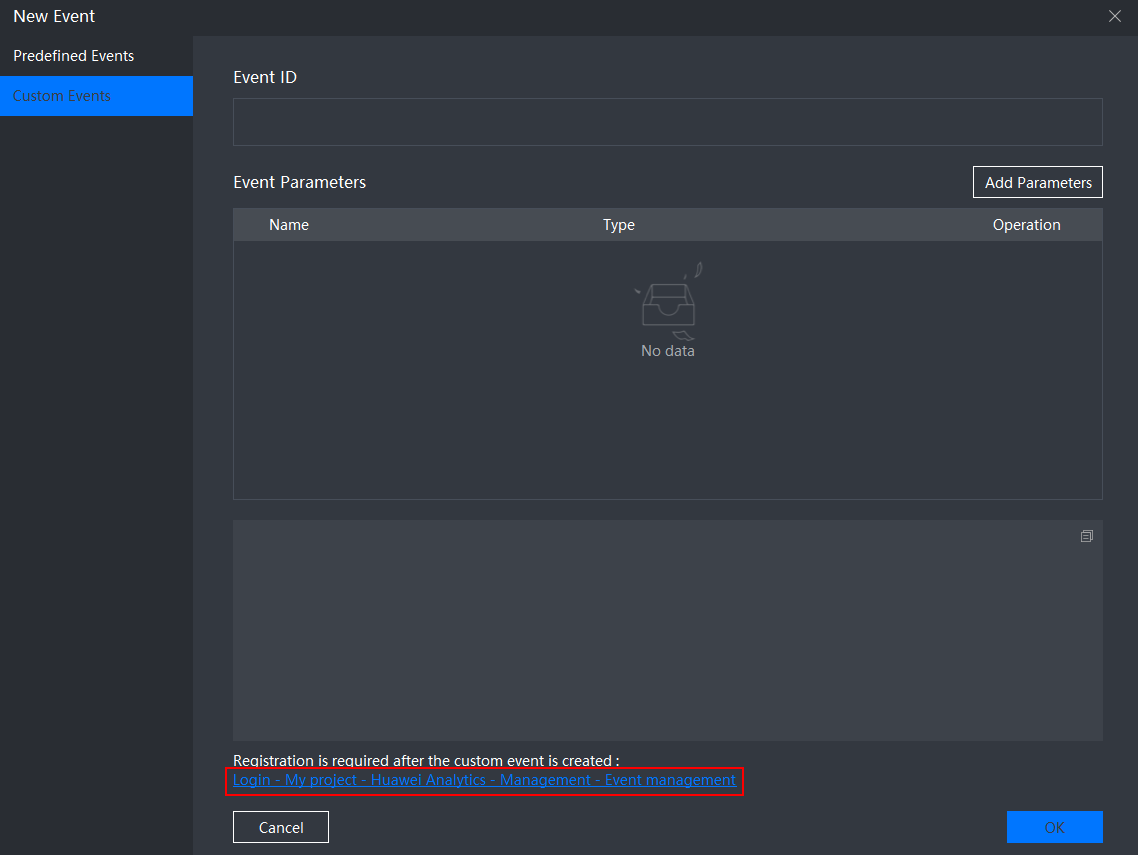
Task: Select the Custom Events tab
Action: pos(97,96)
